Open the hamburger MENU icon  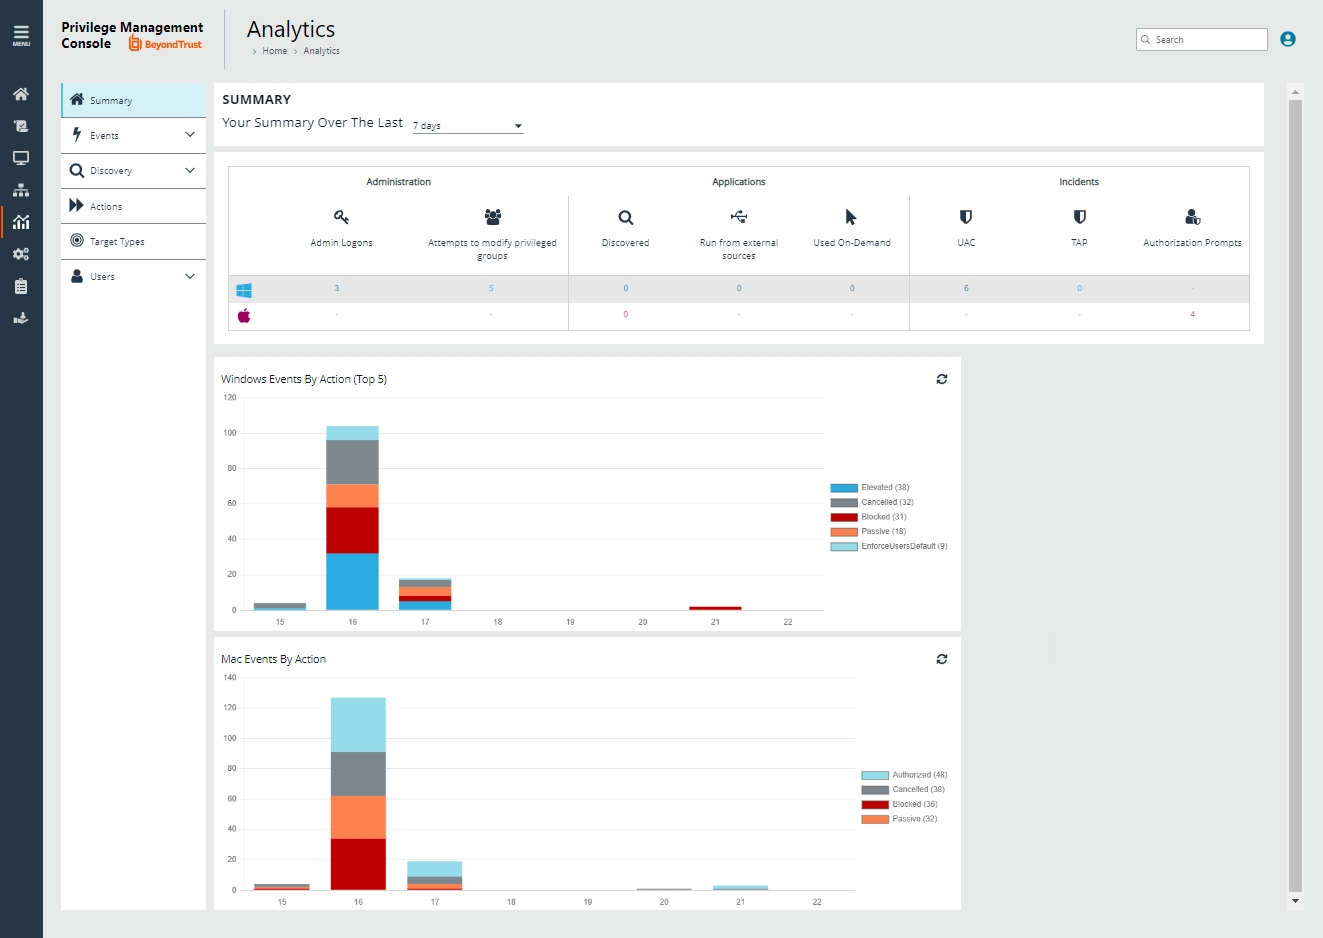(x=21, y=35)
